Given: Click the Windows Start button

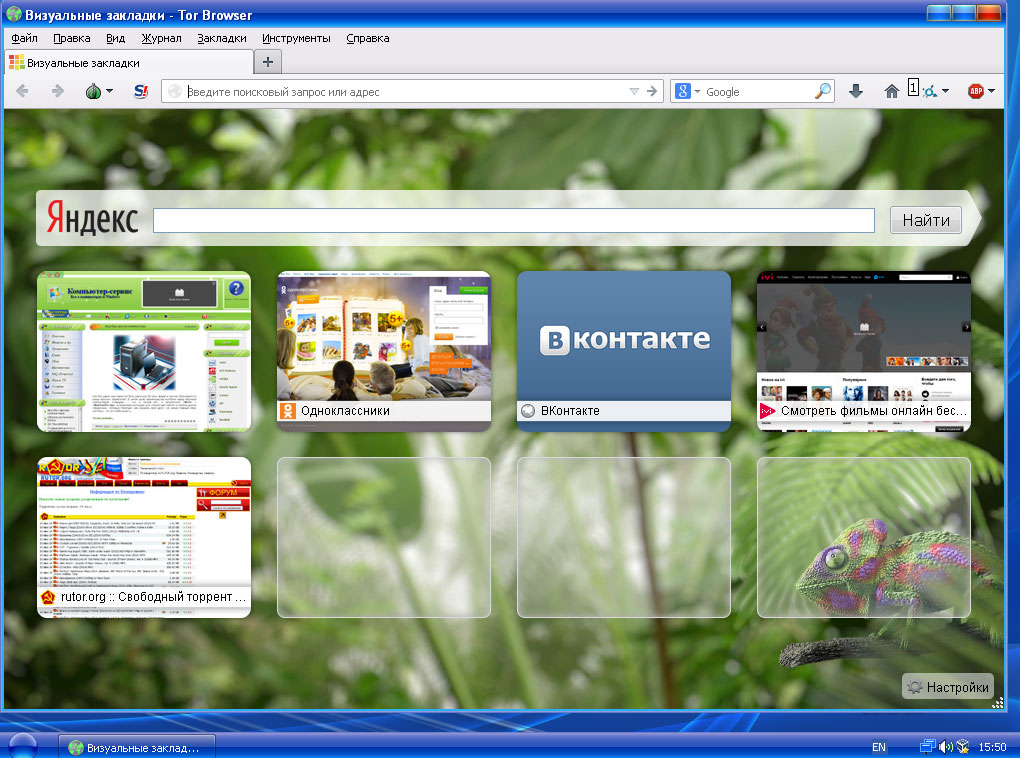Looking at the screenshot, I should (22, 746).
